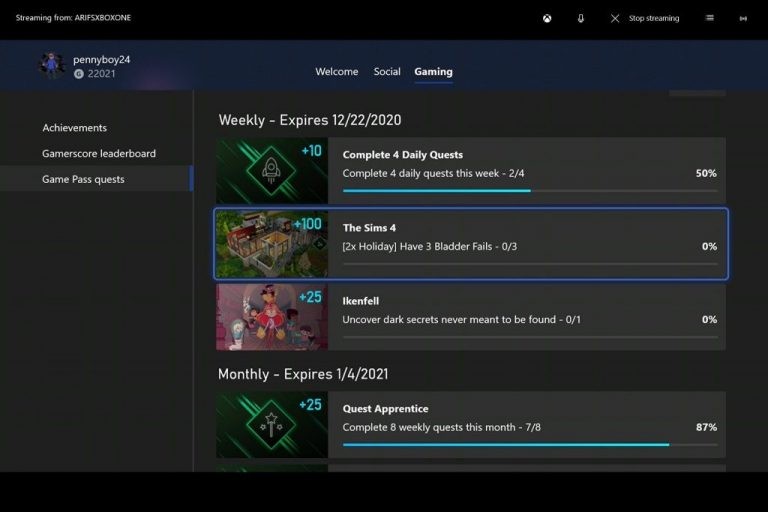Click the +10 reward on the Daily Quests card
Viewport: 768px width, 512px height.
coord(312,151)
